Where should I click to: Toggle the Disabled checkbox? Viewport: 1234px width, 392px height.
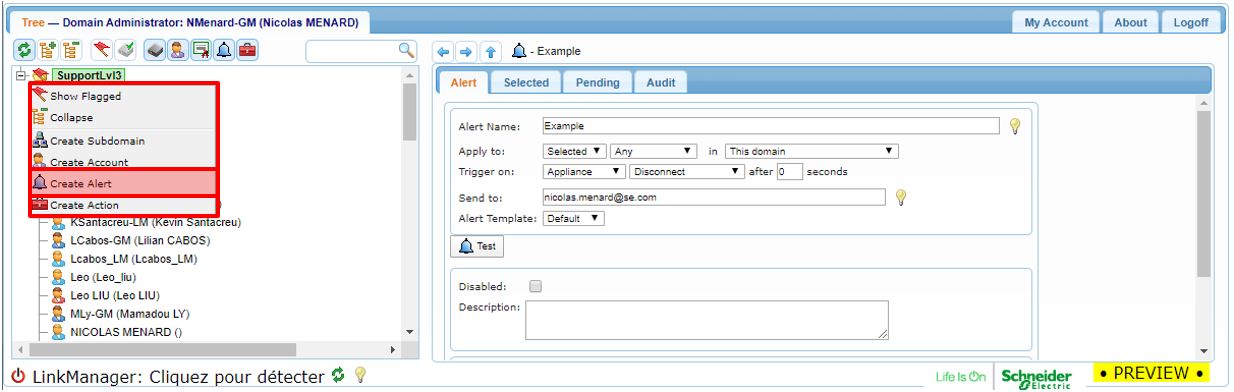click(x=535, y=285)
